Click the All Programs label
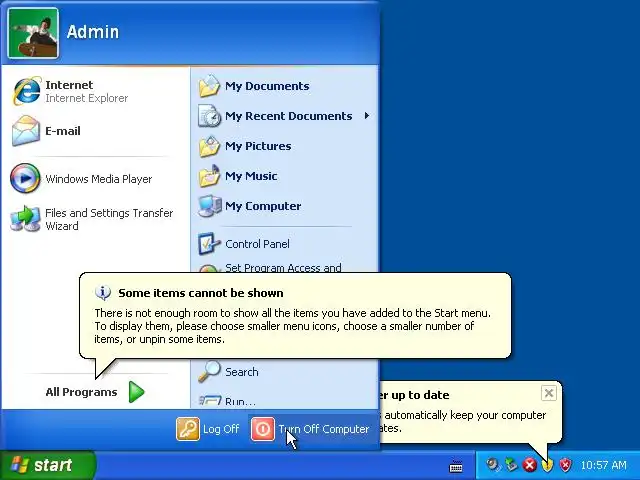The height and width of the screenshot is (480, 640). coord(81,392)
